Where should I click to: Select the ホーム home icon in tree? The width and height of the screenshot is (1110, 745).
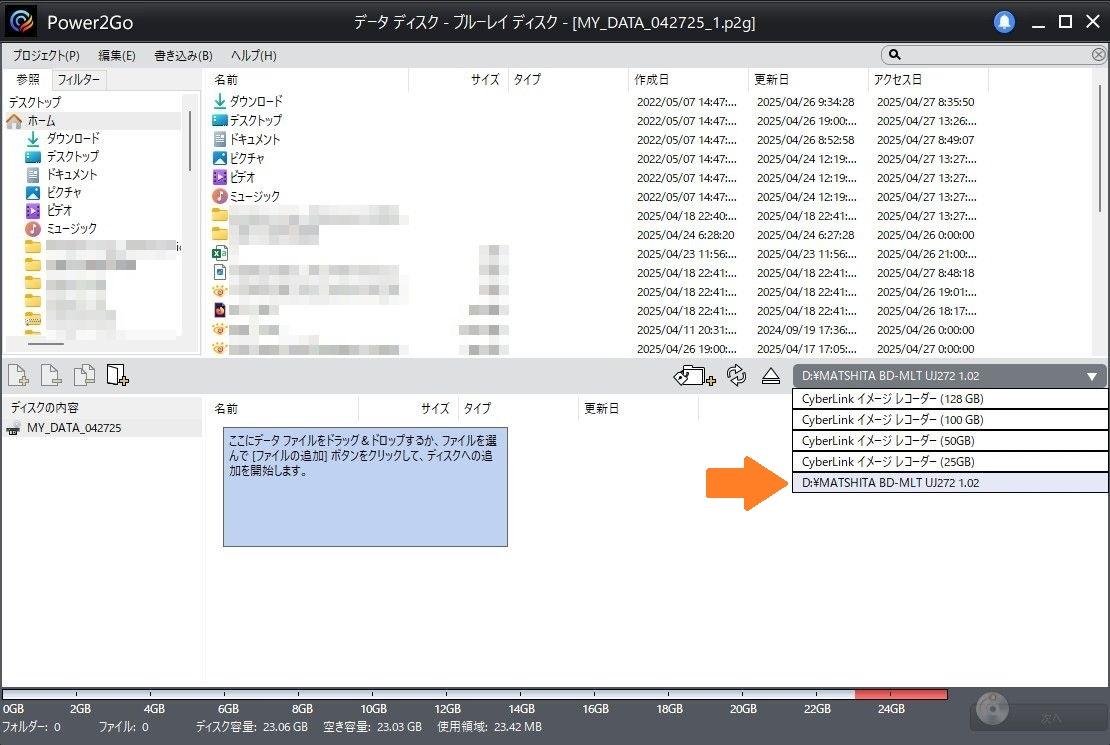[x=14, y=121]
